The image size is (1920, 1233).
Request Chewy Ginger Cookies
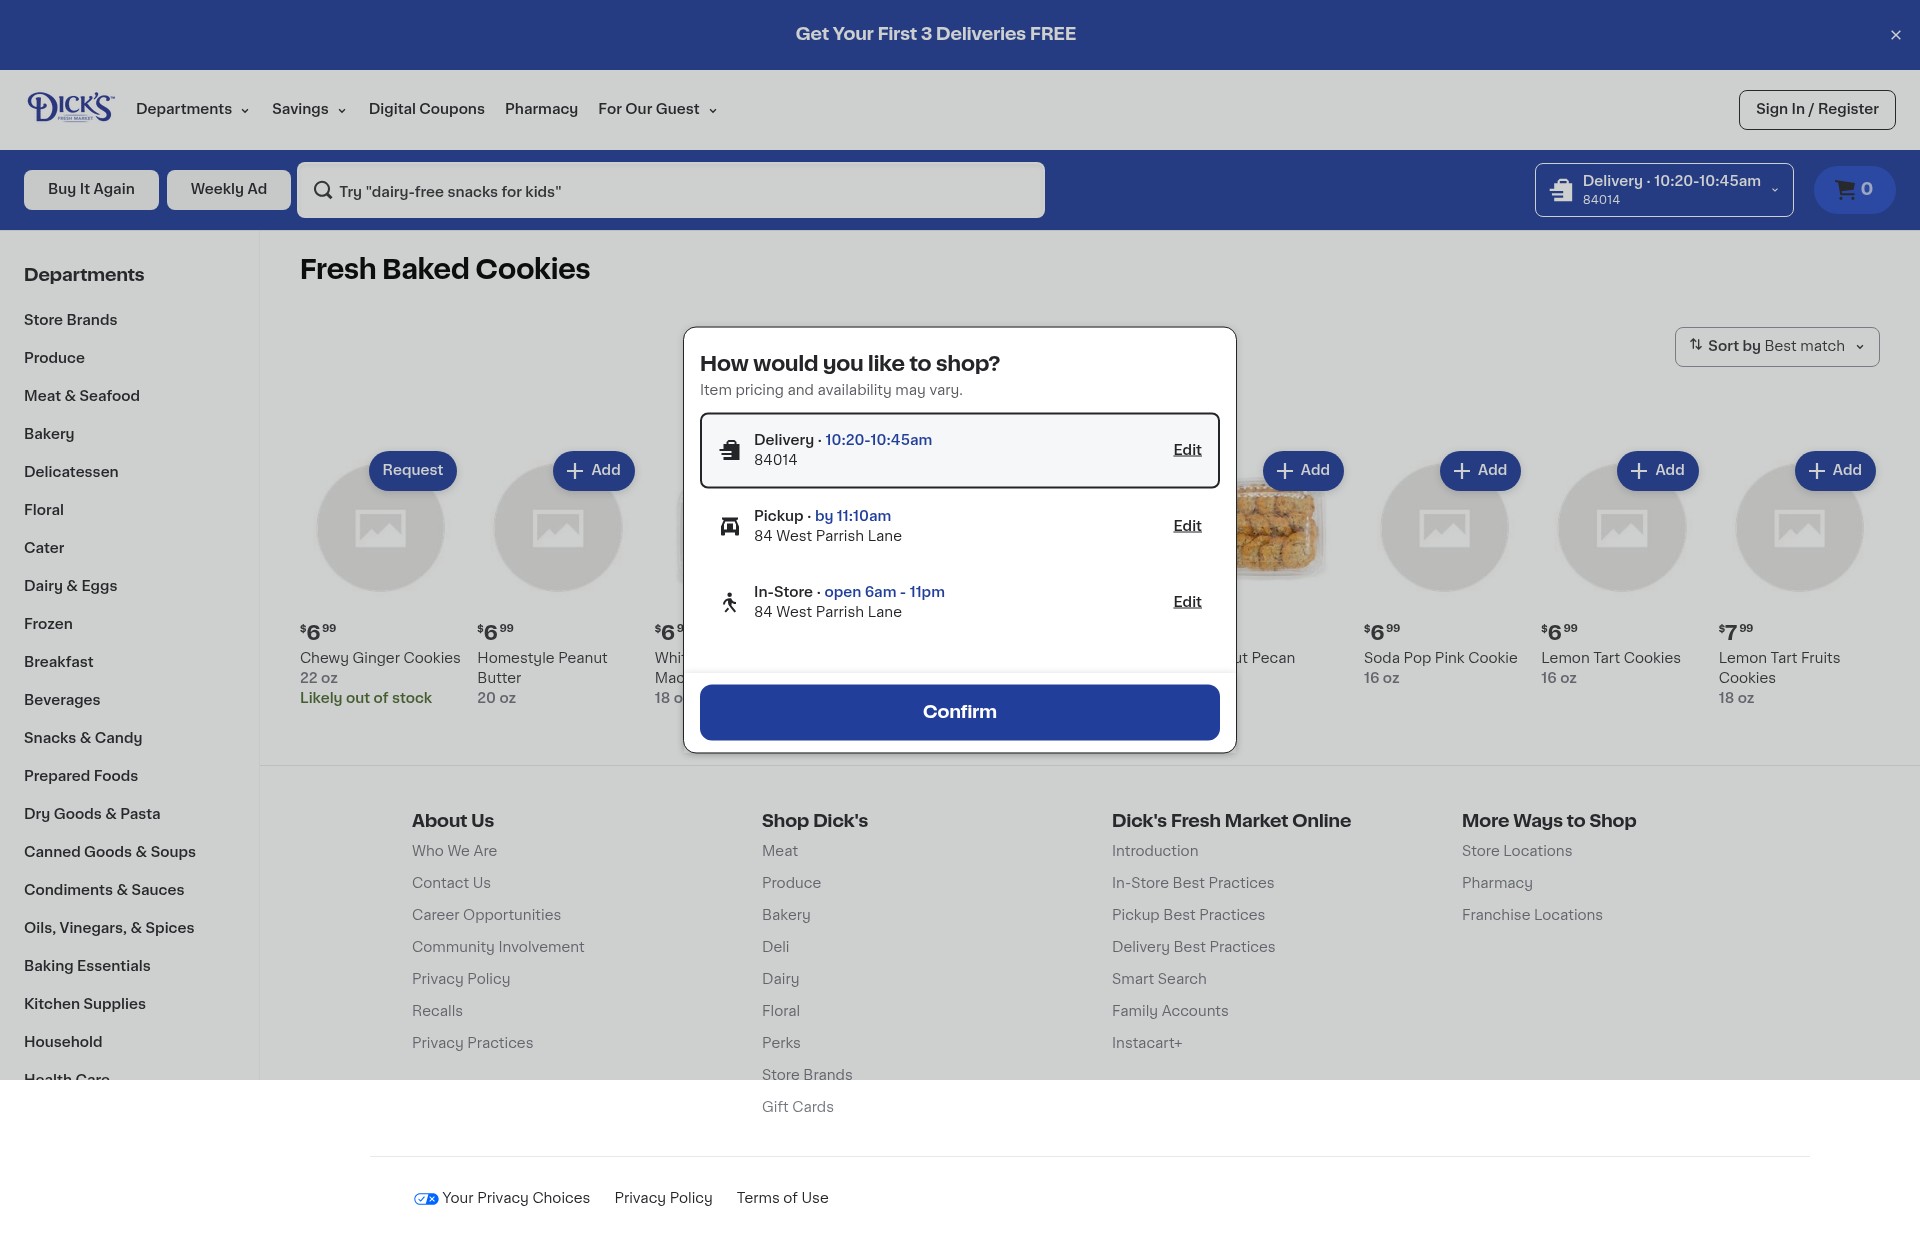point(413,470)
